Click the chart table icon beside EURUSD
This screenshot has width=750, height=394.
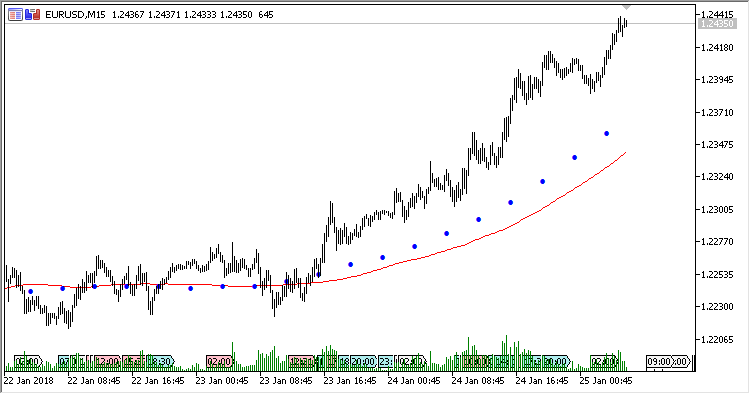(x=15, y=15)
